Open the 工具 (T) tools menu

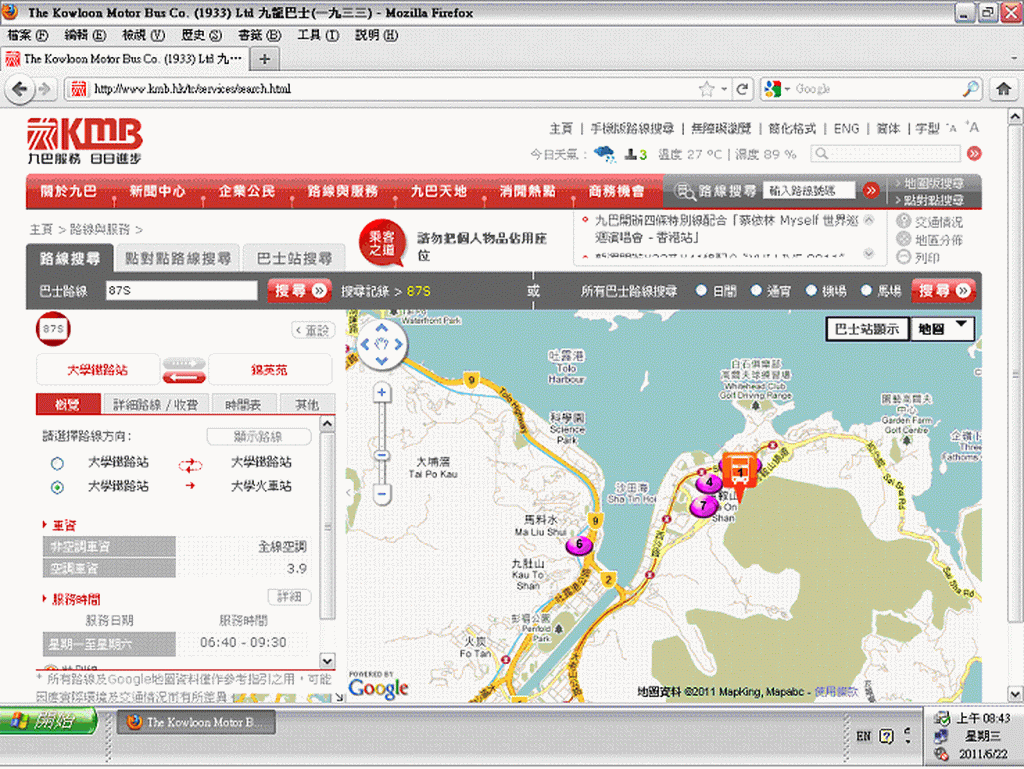click(x=318, y=35)
